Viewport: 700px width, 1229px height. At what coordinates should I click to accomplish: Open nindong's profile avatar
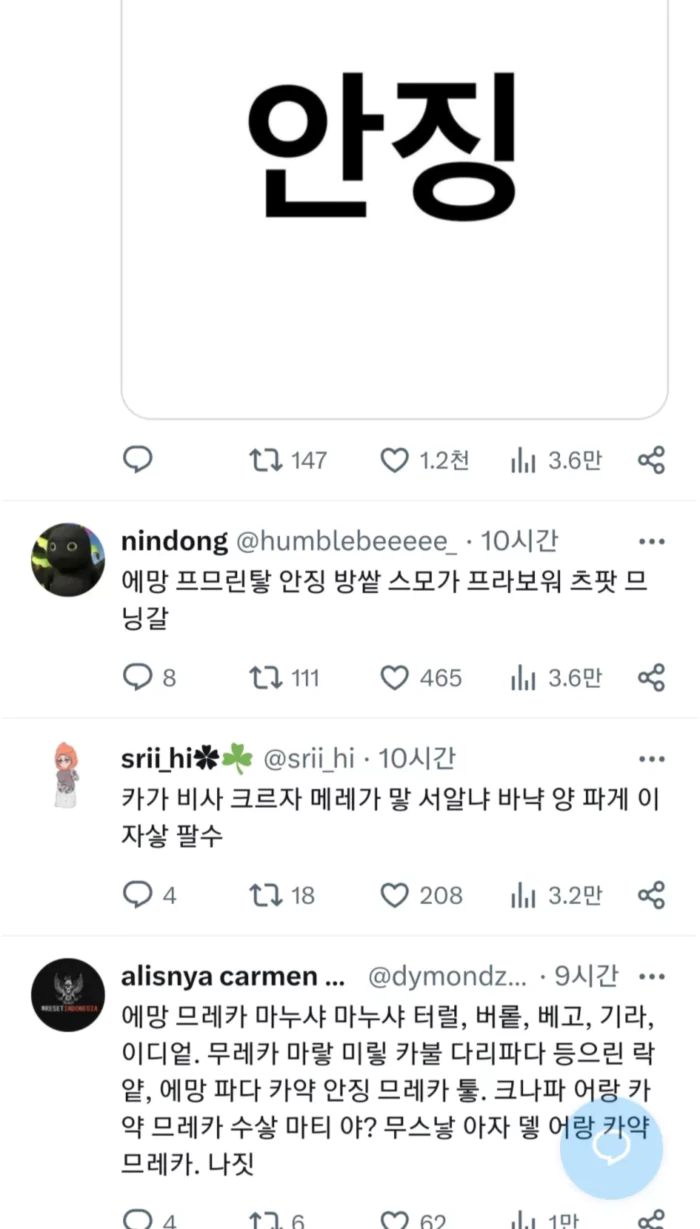tap(68, 559)
